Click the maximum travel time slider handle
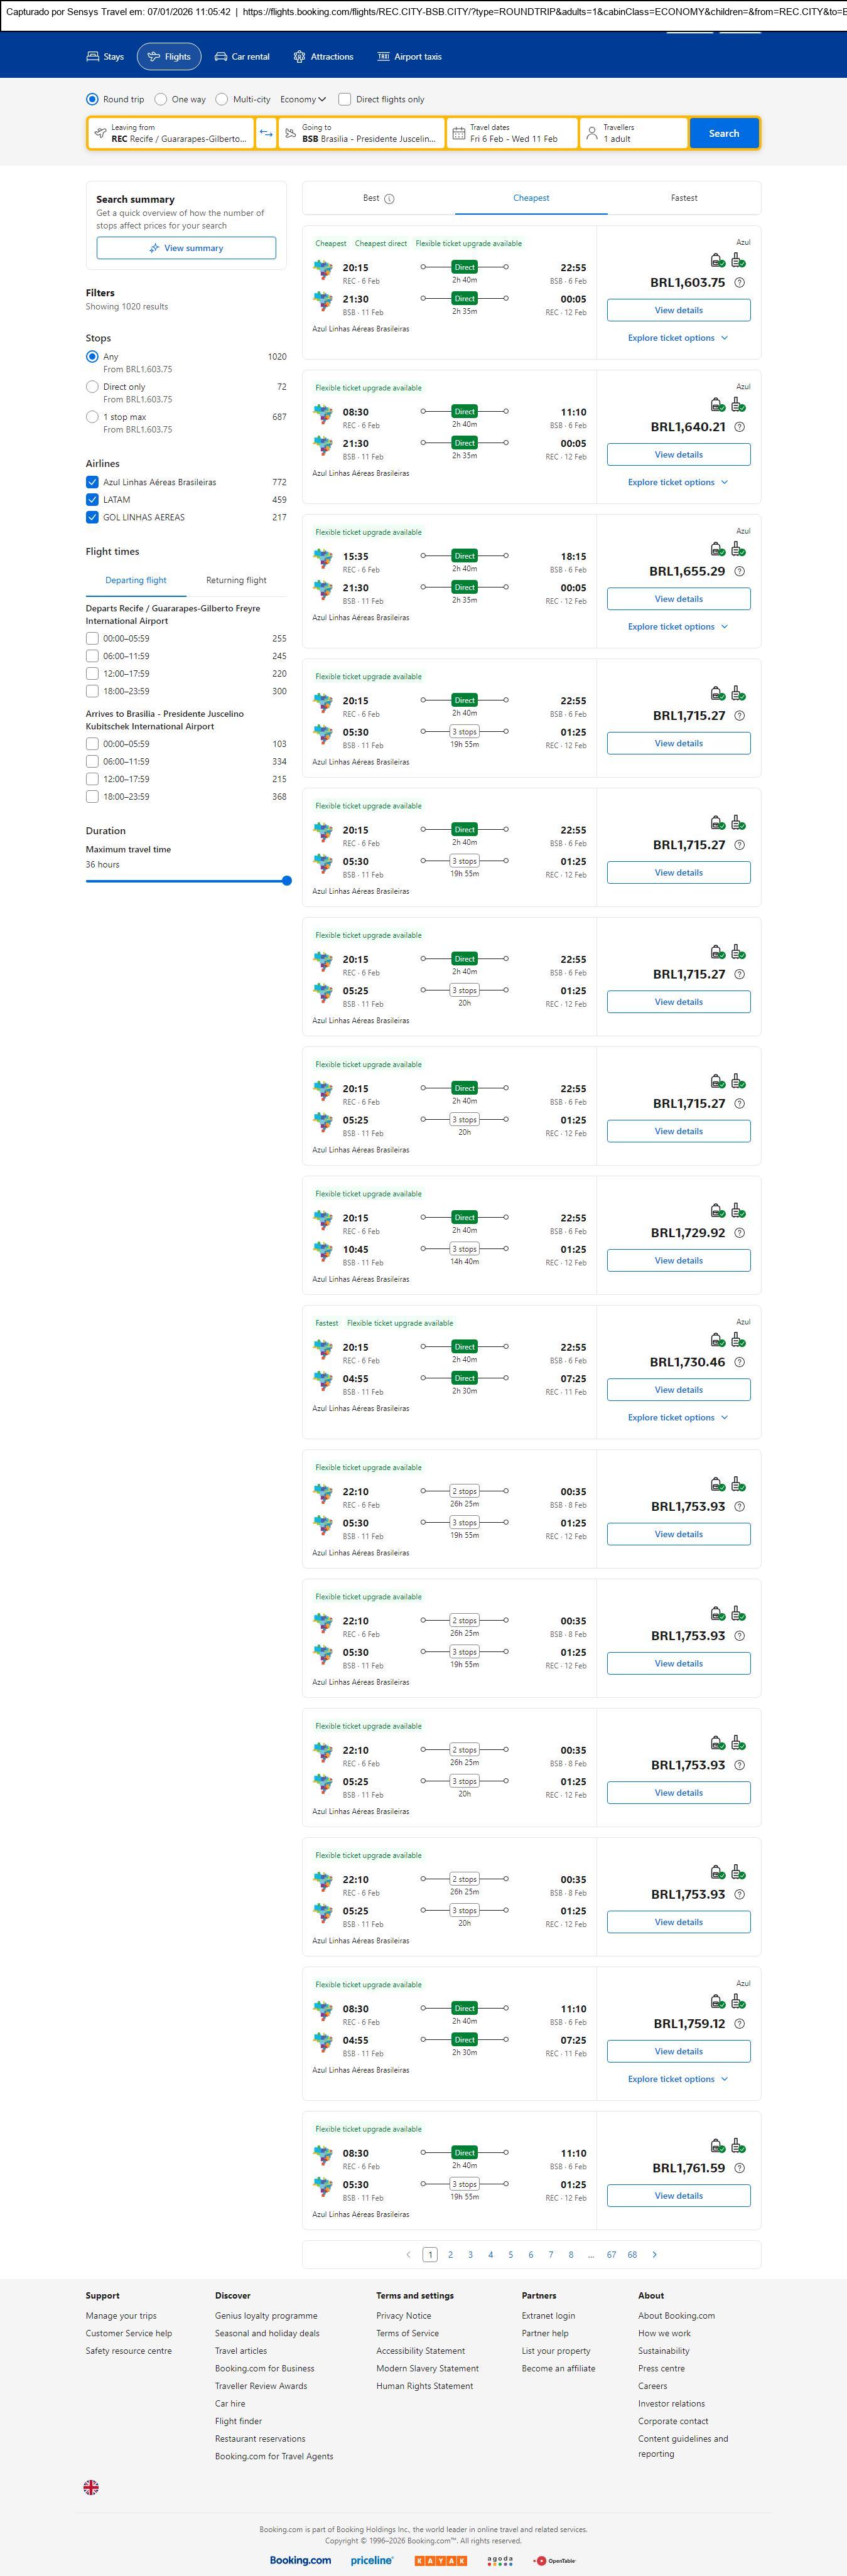Image resolution: width=847 pixels, height=2576 pixels. click(287, 881)
